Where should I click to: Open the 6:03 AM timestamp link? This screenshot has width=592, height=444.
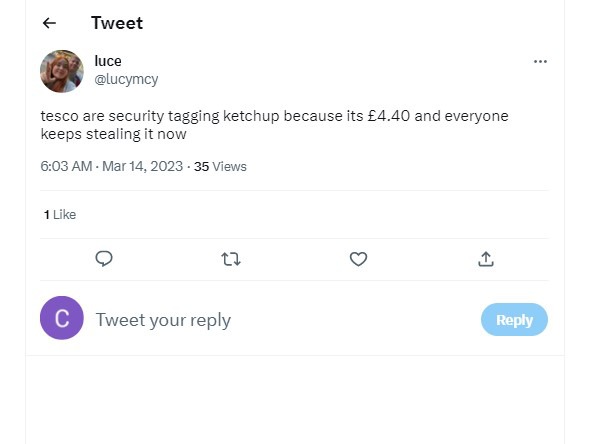coord(66,166)
